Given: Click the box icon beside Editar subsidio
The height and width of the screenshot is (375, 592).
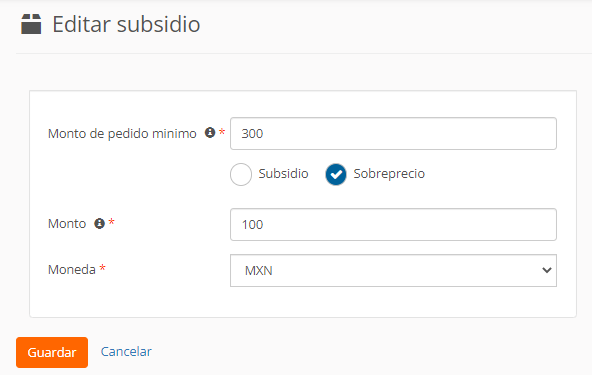Looking at the screenshot, I should pos(31,24).
